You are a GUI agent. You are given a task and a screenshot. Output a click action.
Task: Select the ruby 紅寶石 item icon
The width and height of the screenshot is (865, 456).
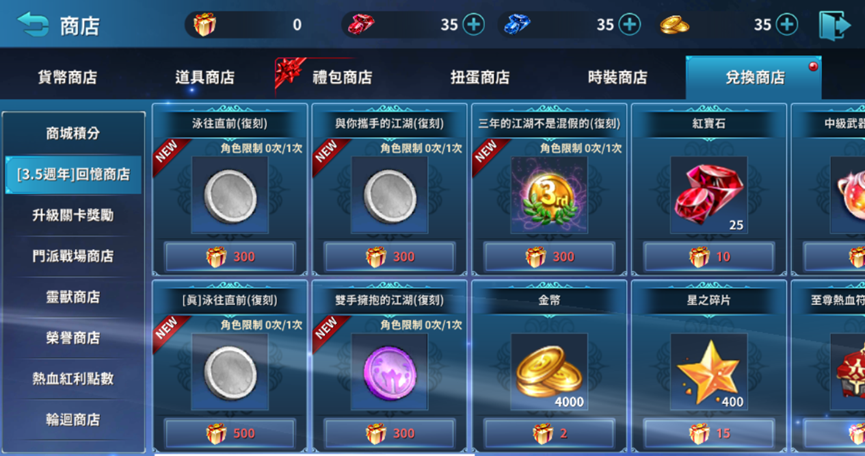pos(709,195)
